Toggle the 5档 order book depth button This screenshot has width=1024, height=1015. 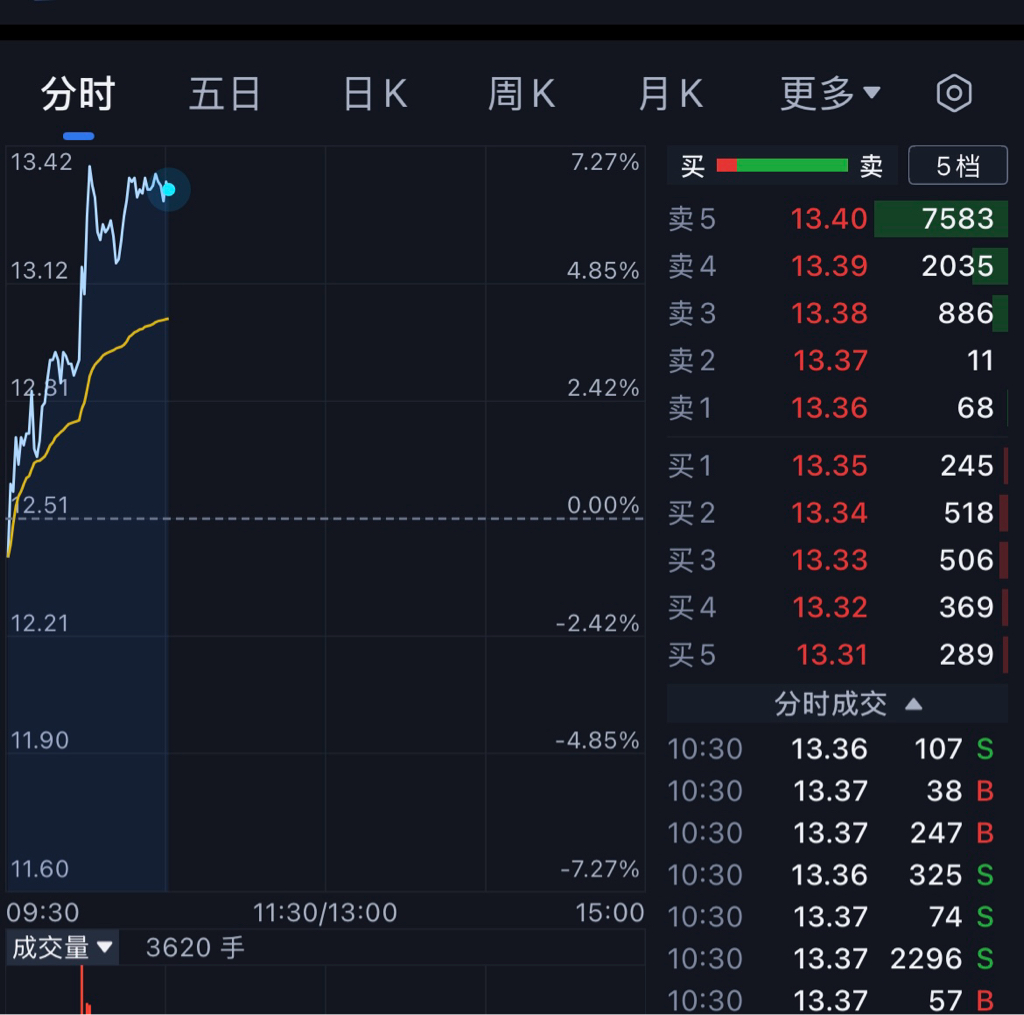[957, 166]
